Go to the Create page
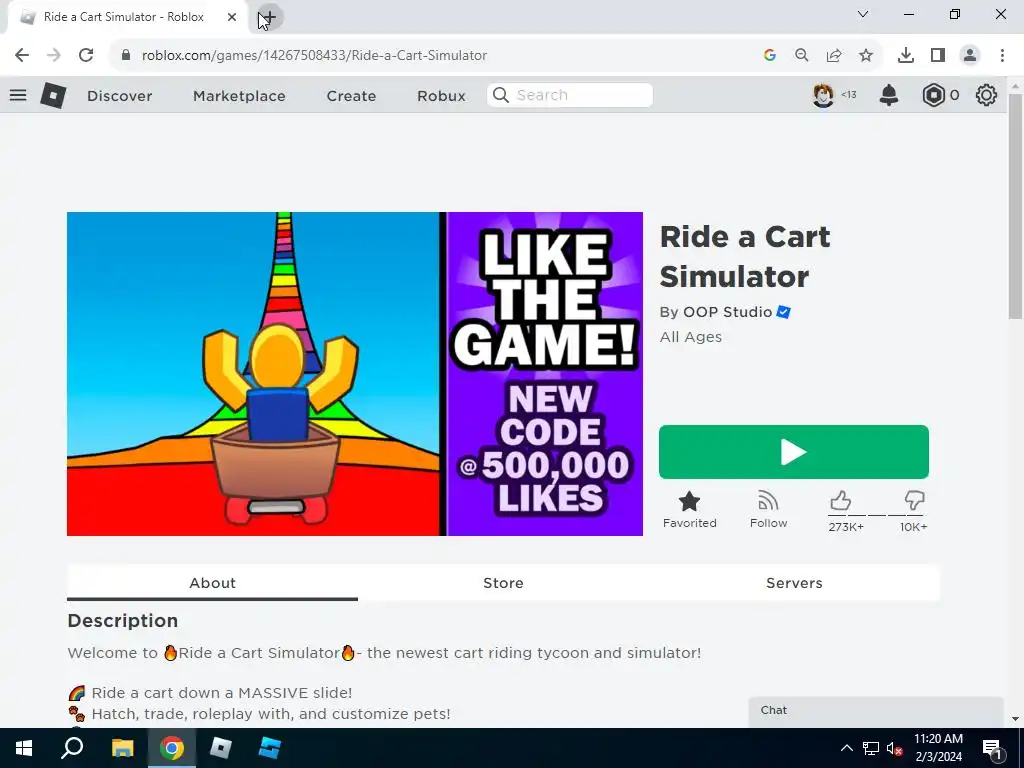This screenshot has width=1024, height=768. point(351,96)
